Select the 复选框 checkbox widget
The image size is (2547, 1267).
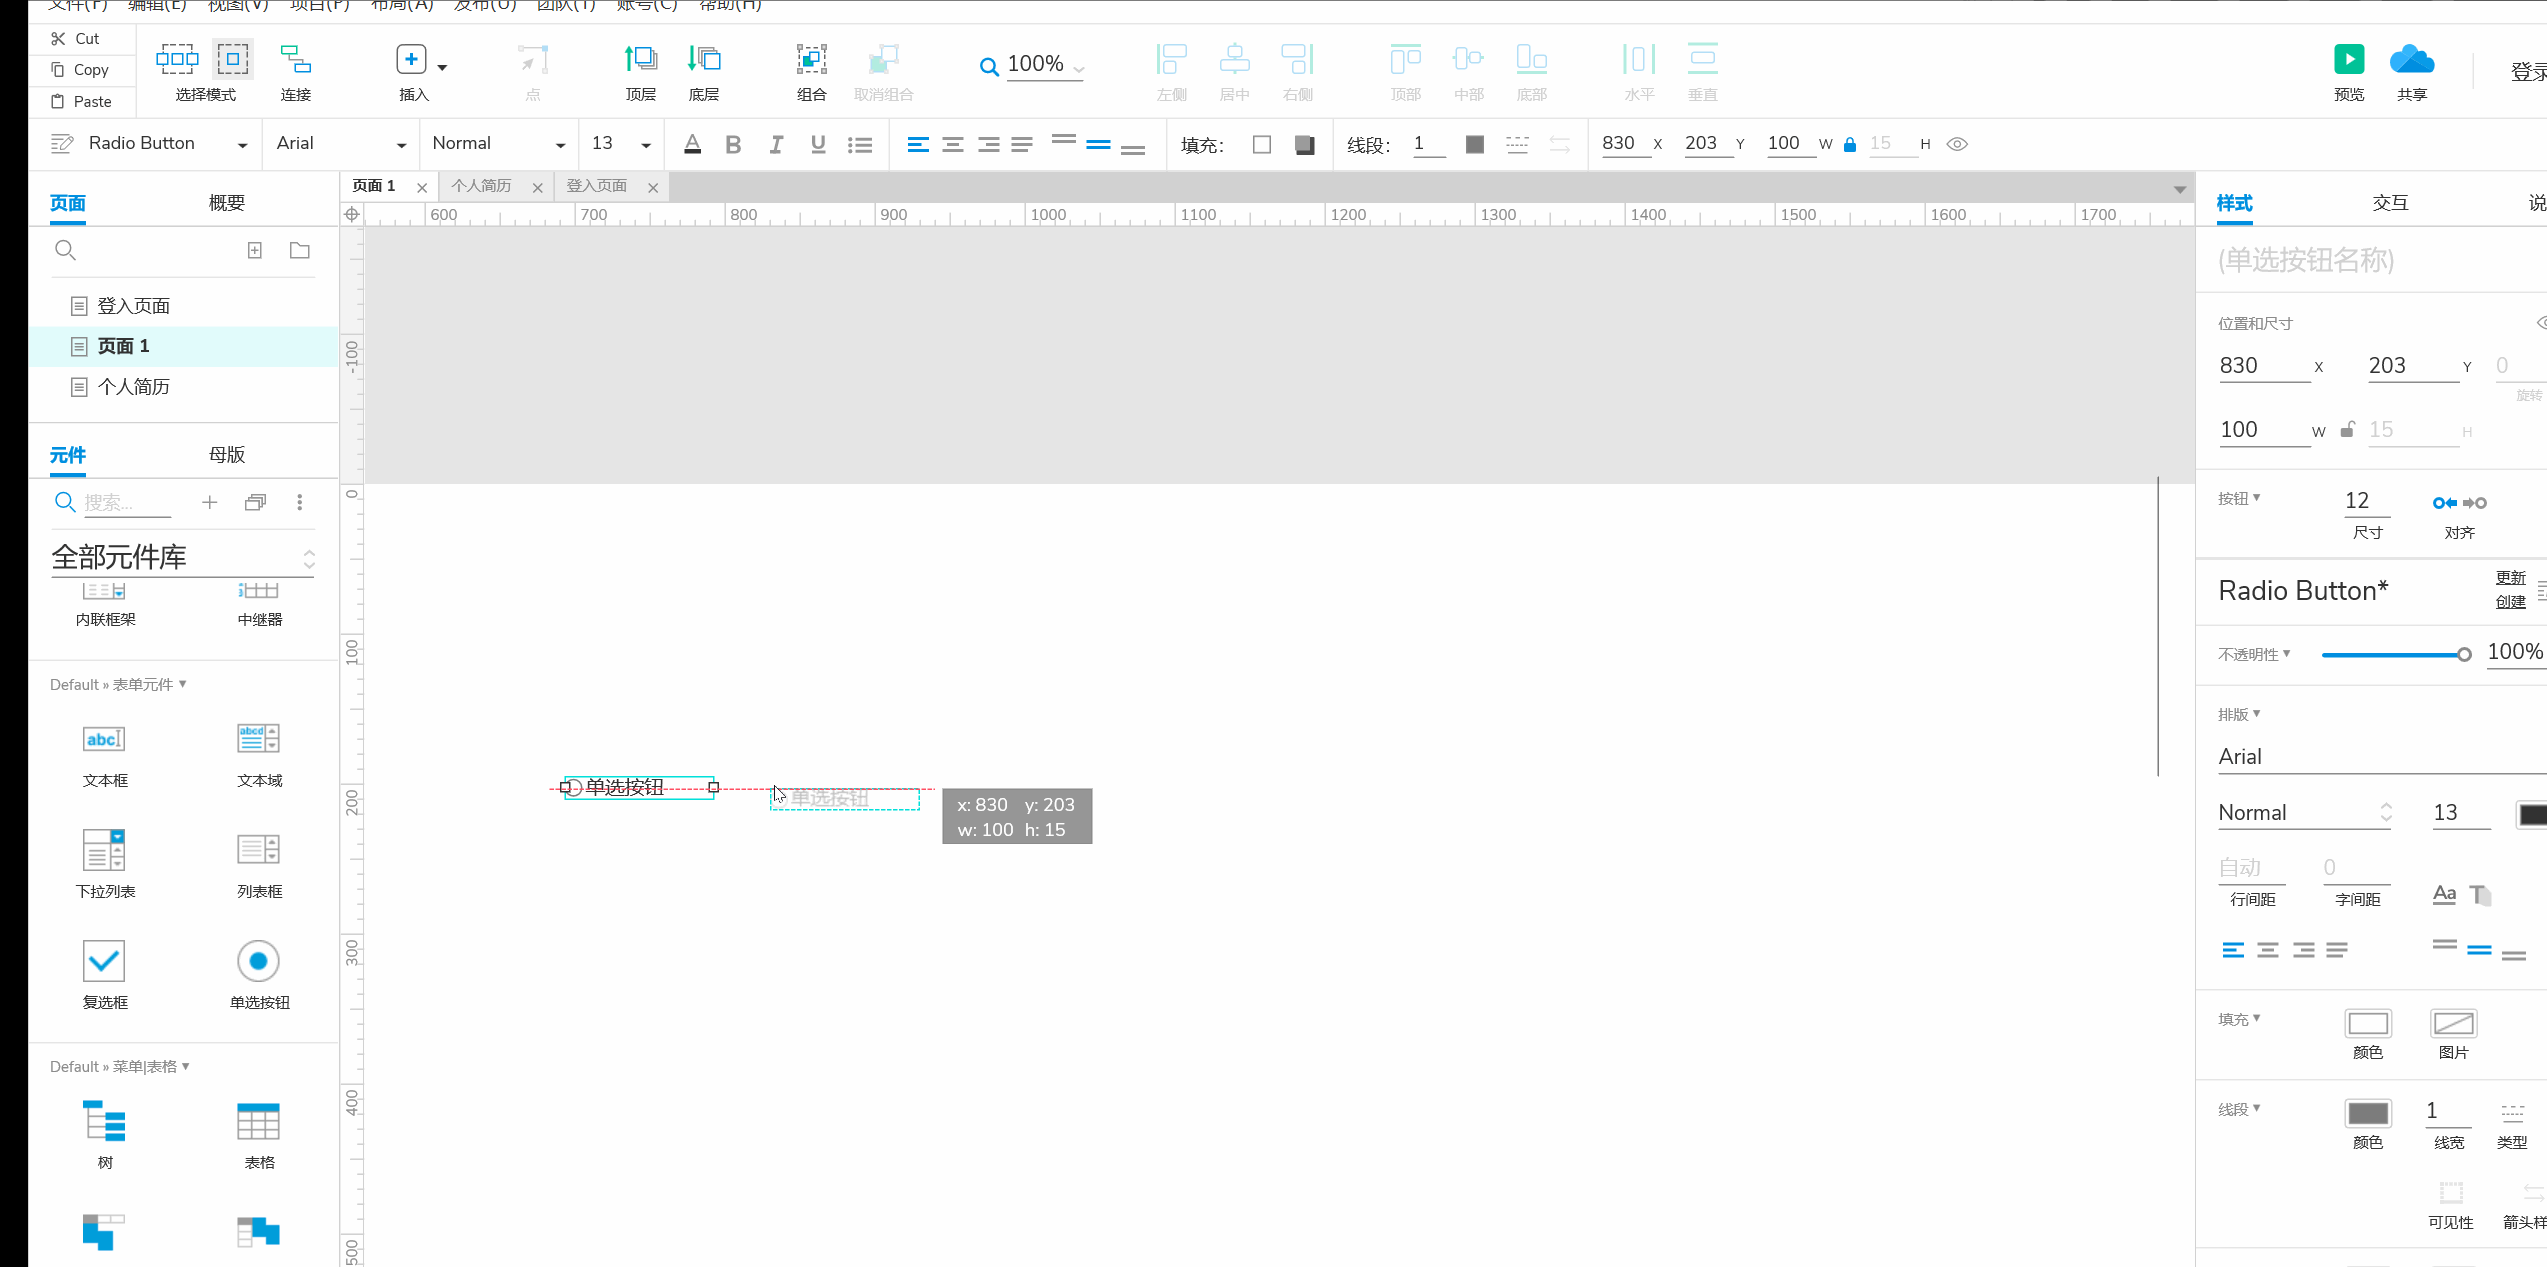point(104,975)
